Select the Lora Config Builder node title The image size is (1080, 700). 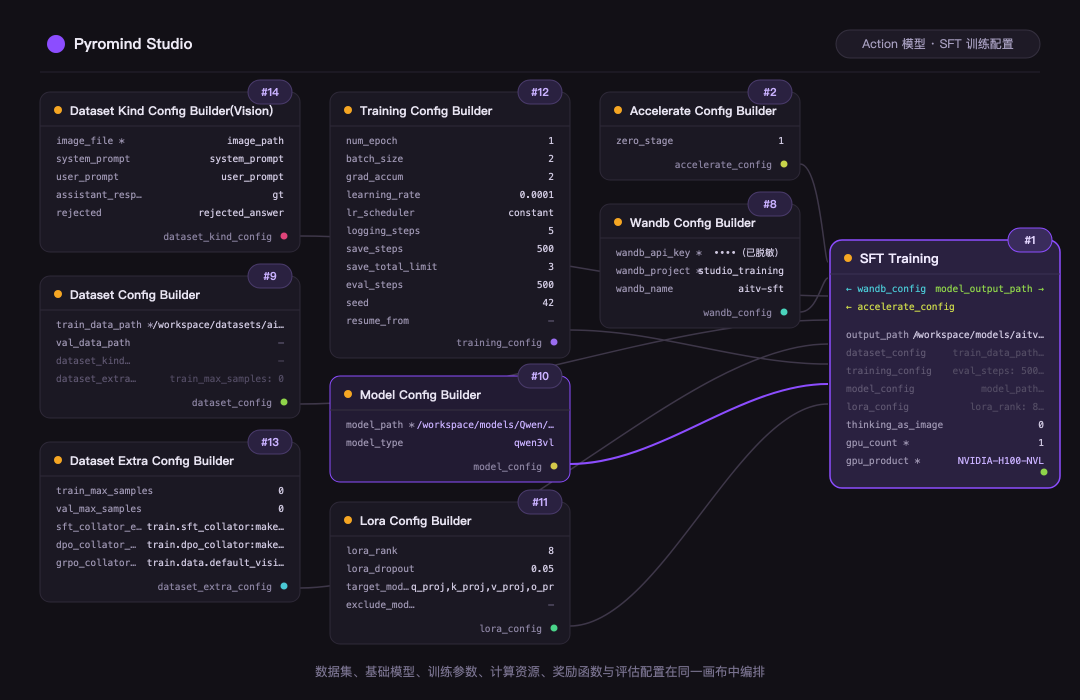[415, 521]
